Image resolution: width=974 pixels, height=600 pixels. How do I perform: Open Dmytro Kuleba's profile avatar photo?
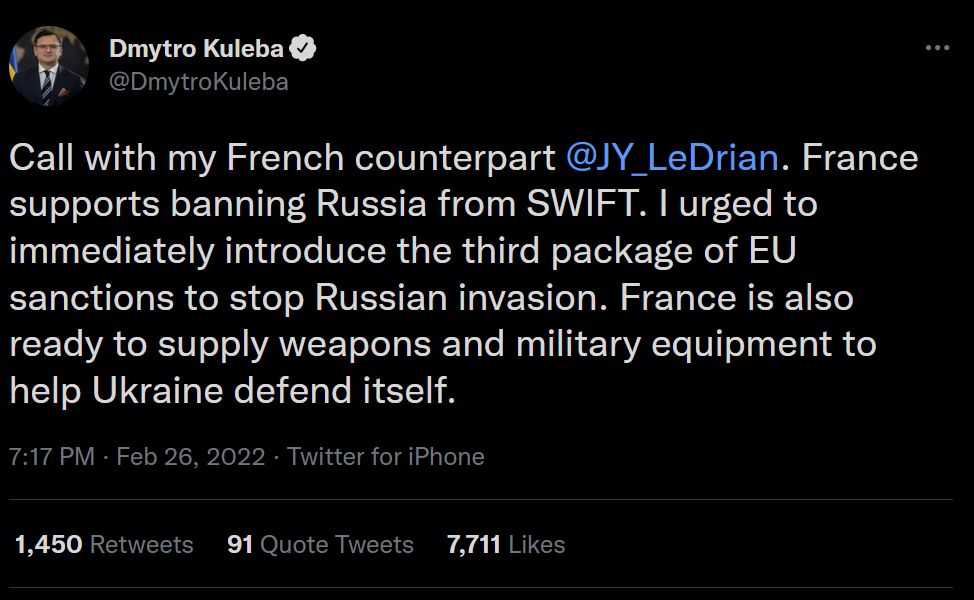[49, 66]
